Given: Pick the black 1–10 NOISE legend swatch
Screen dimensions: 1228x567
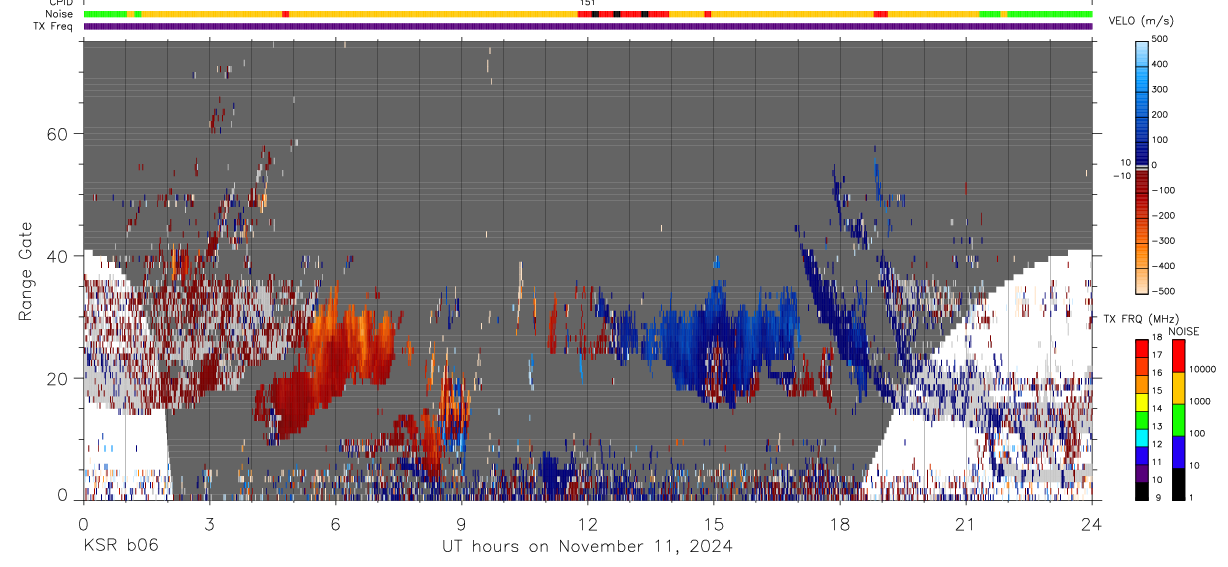Looking at the screenshot, I should point(1177,483).
